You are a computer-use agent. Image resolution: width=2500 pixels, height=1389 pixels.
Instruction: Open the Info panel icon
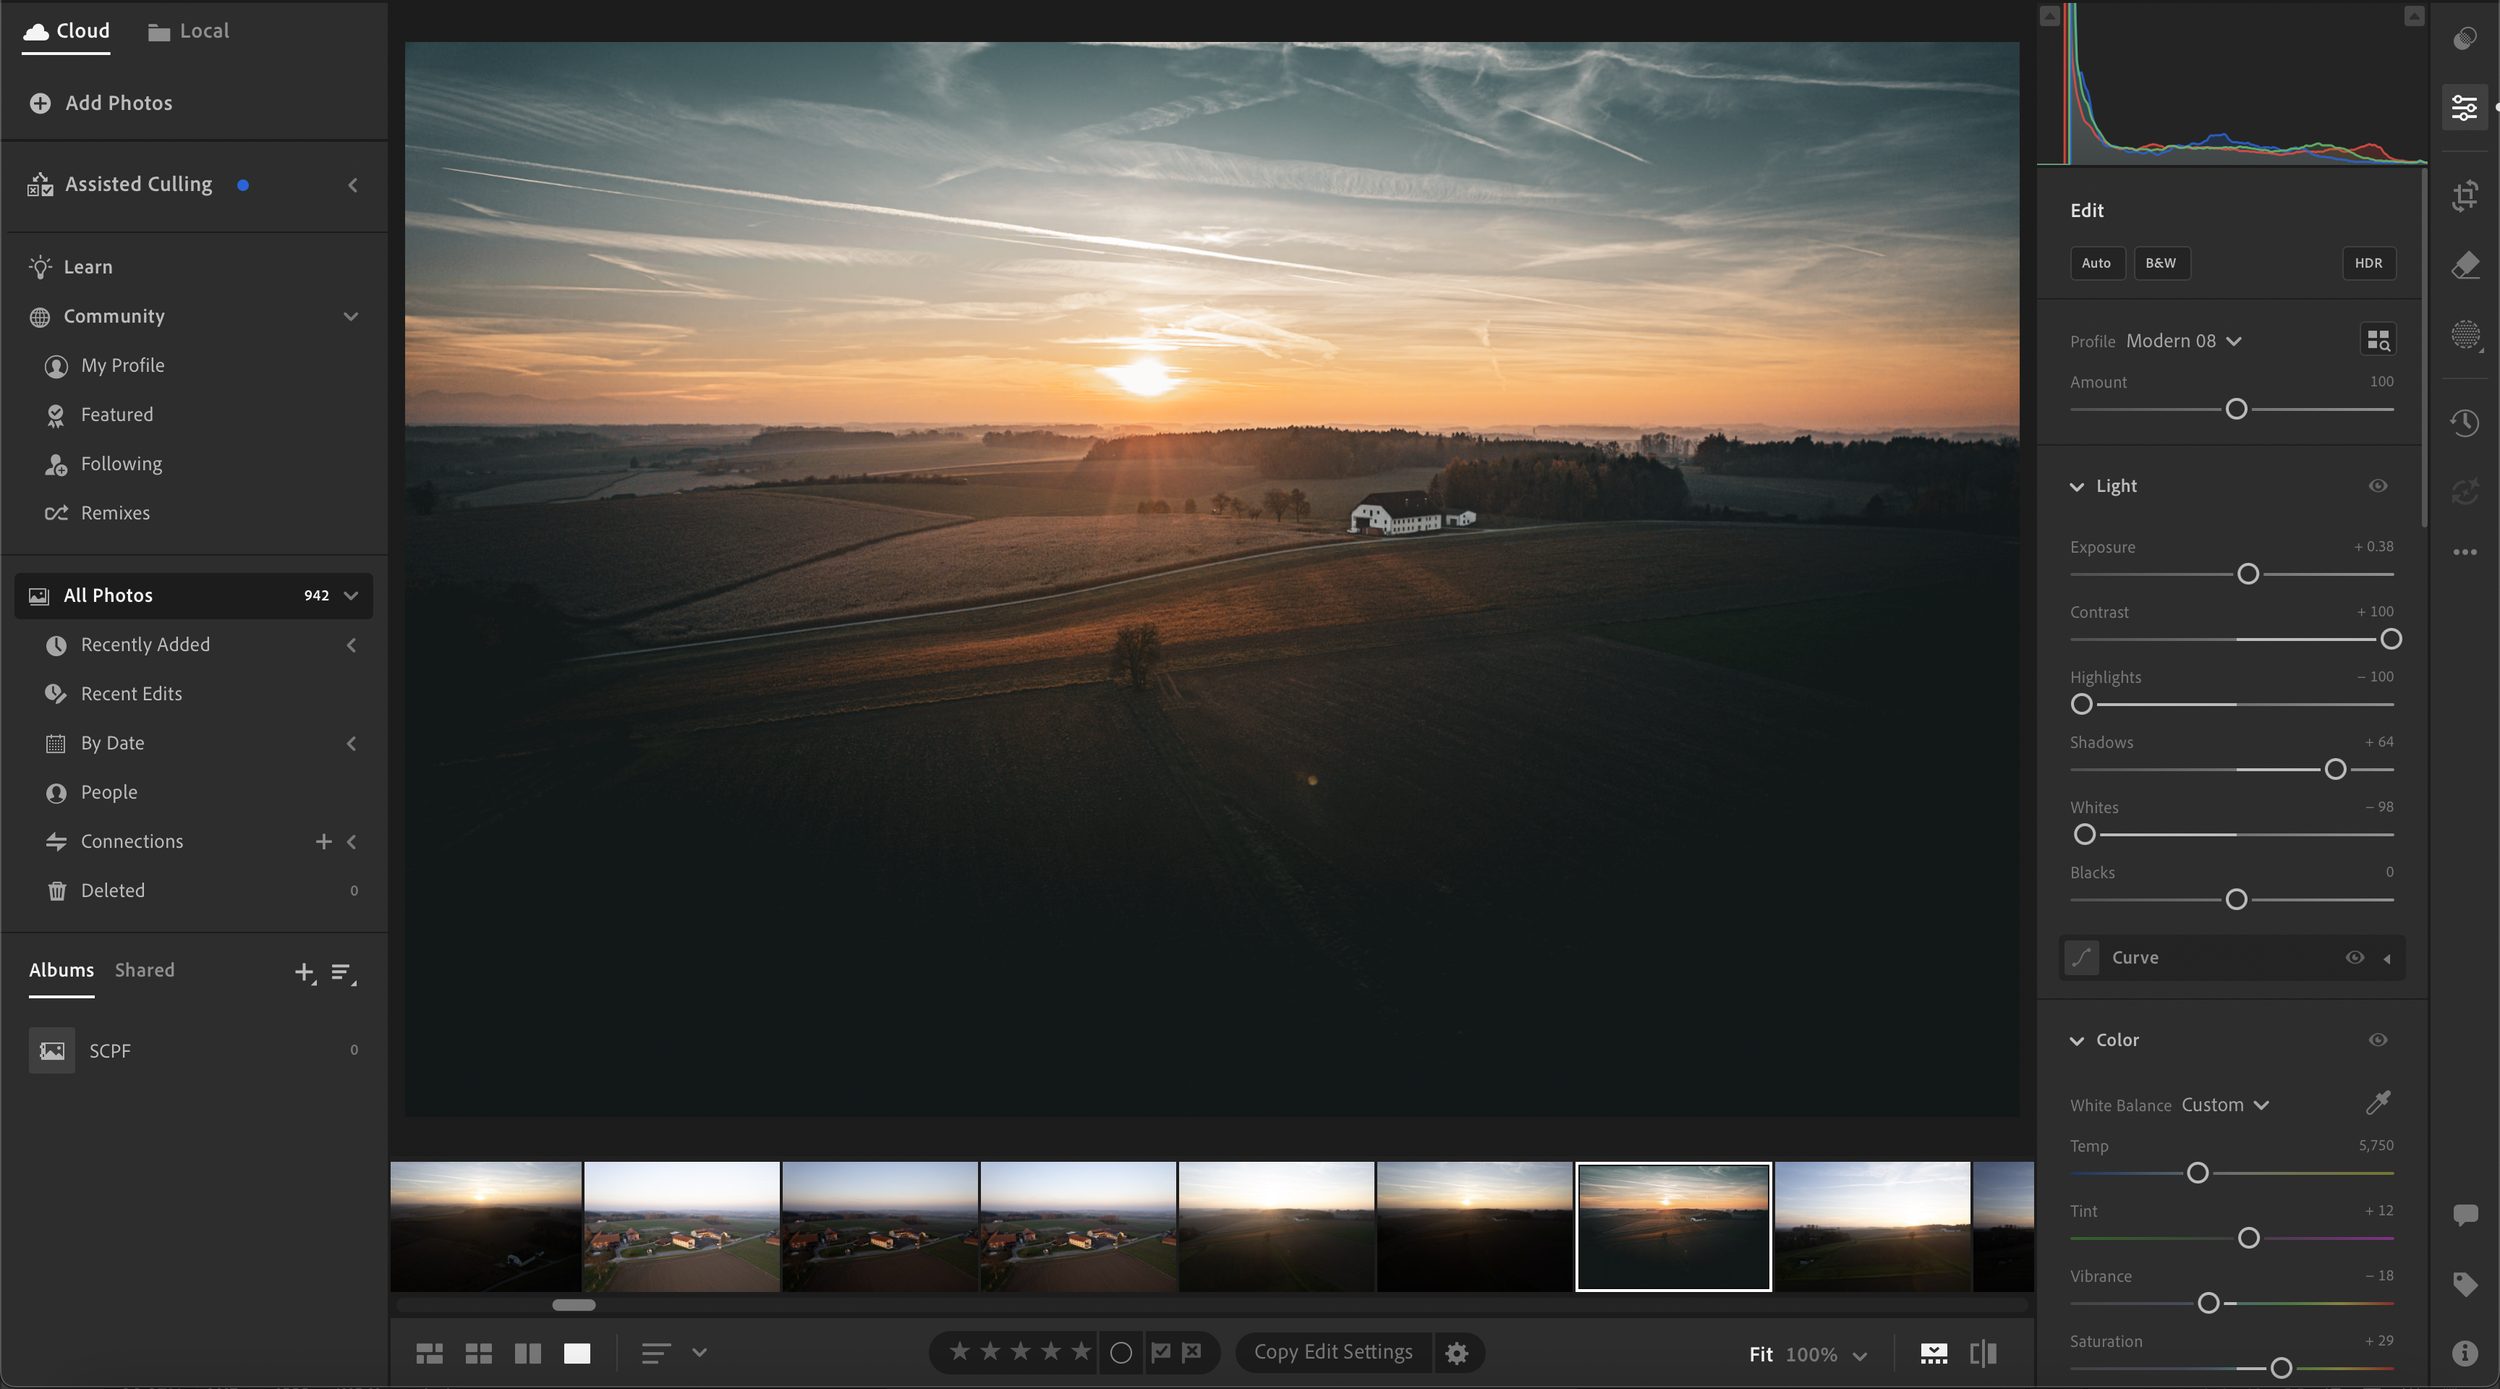(2464, 1353)
